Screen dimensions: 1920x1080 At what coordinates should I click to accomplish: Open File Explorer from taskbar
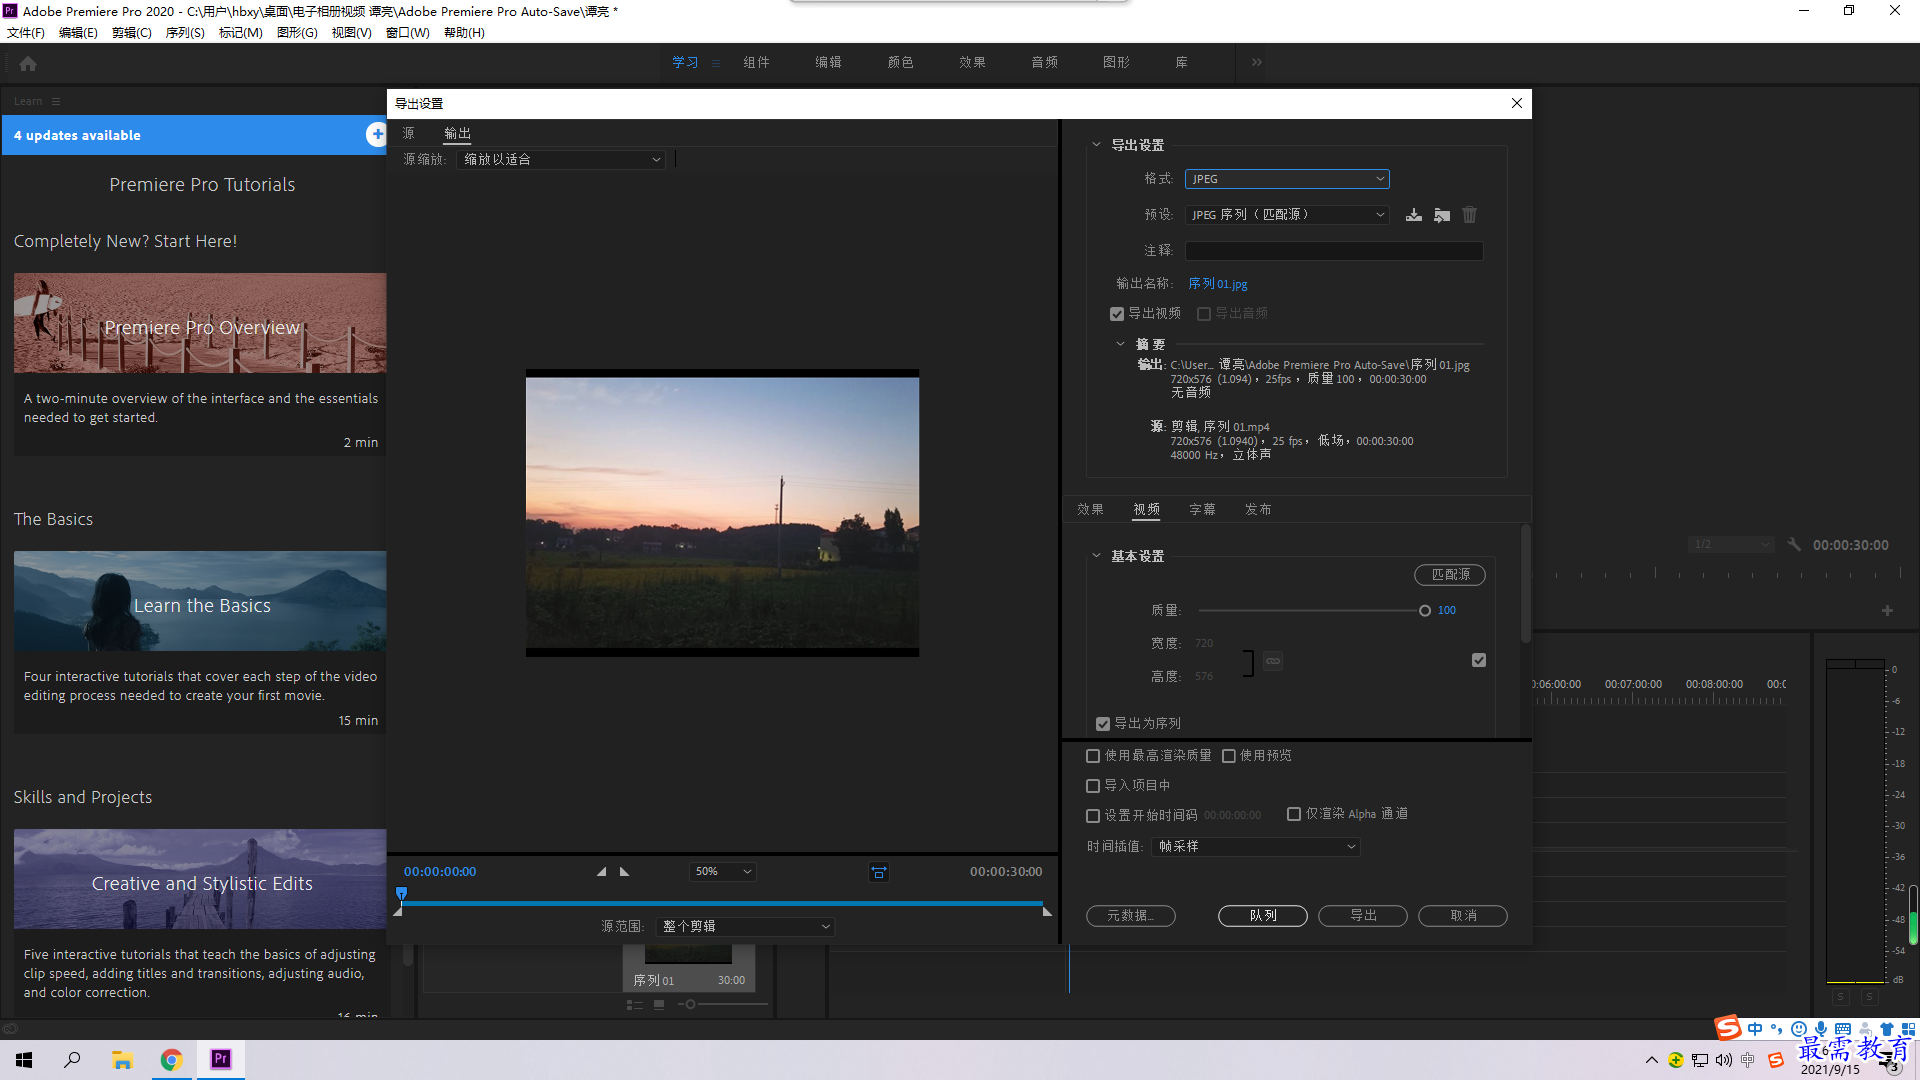point(122,1059)
